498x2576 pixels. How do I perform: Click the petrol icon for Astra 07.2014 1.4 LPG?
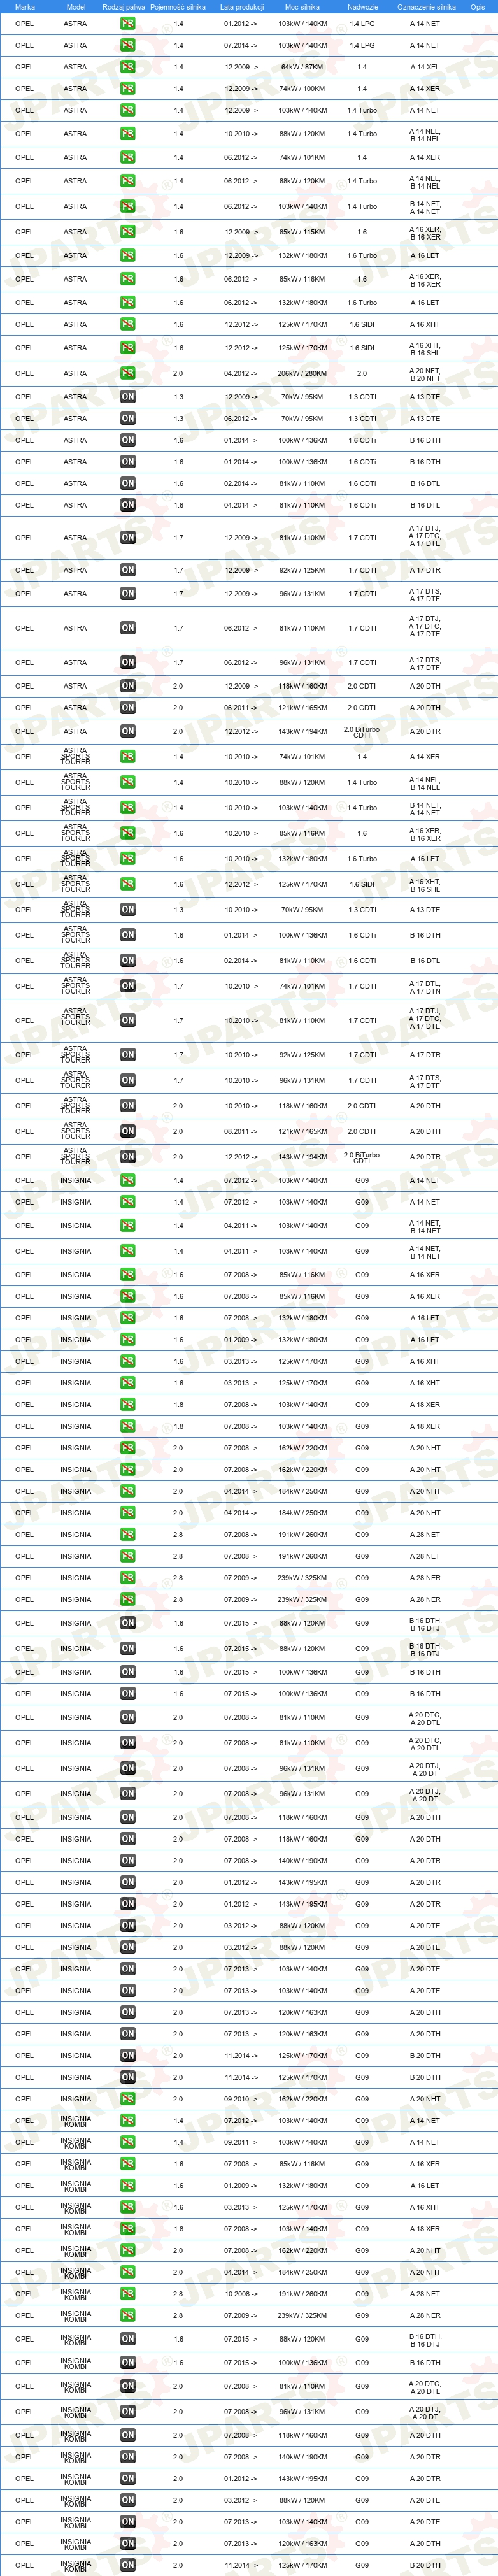tap(128, 45)
